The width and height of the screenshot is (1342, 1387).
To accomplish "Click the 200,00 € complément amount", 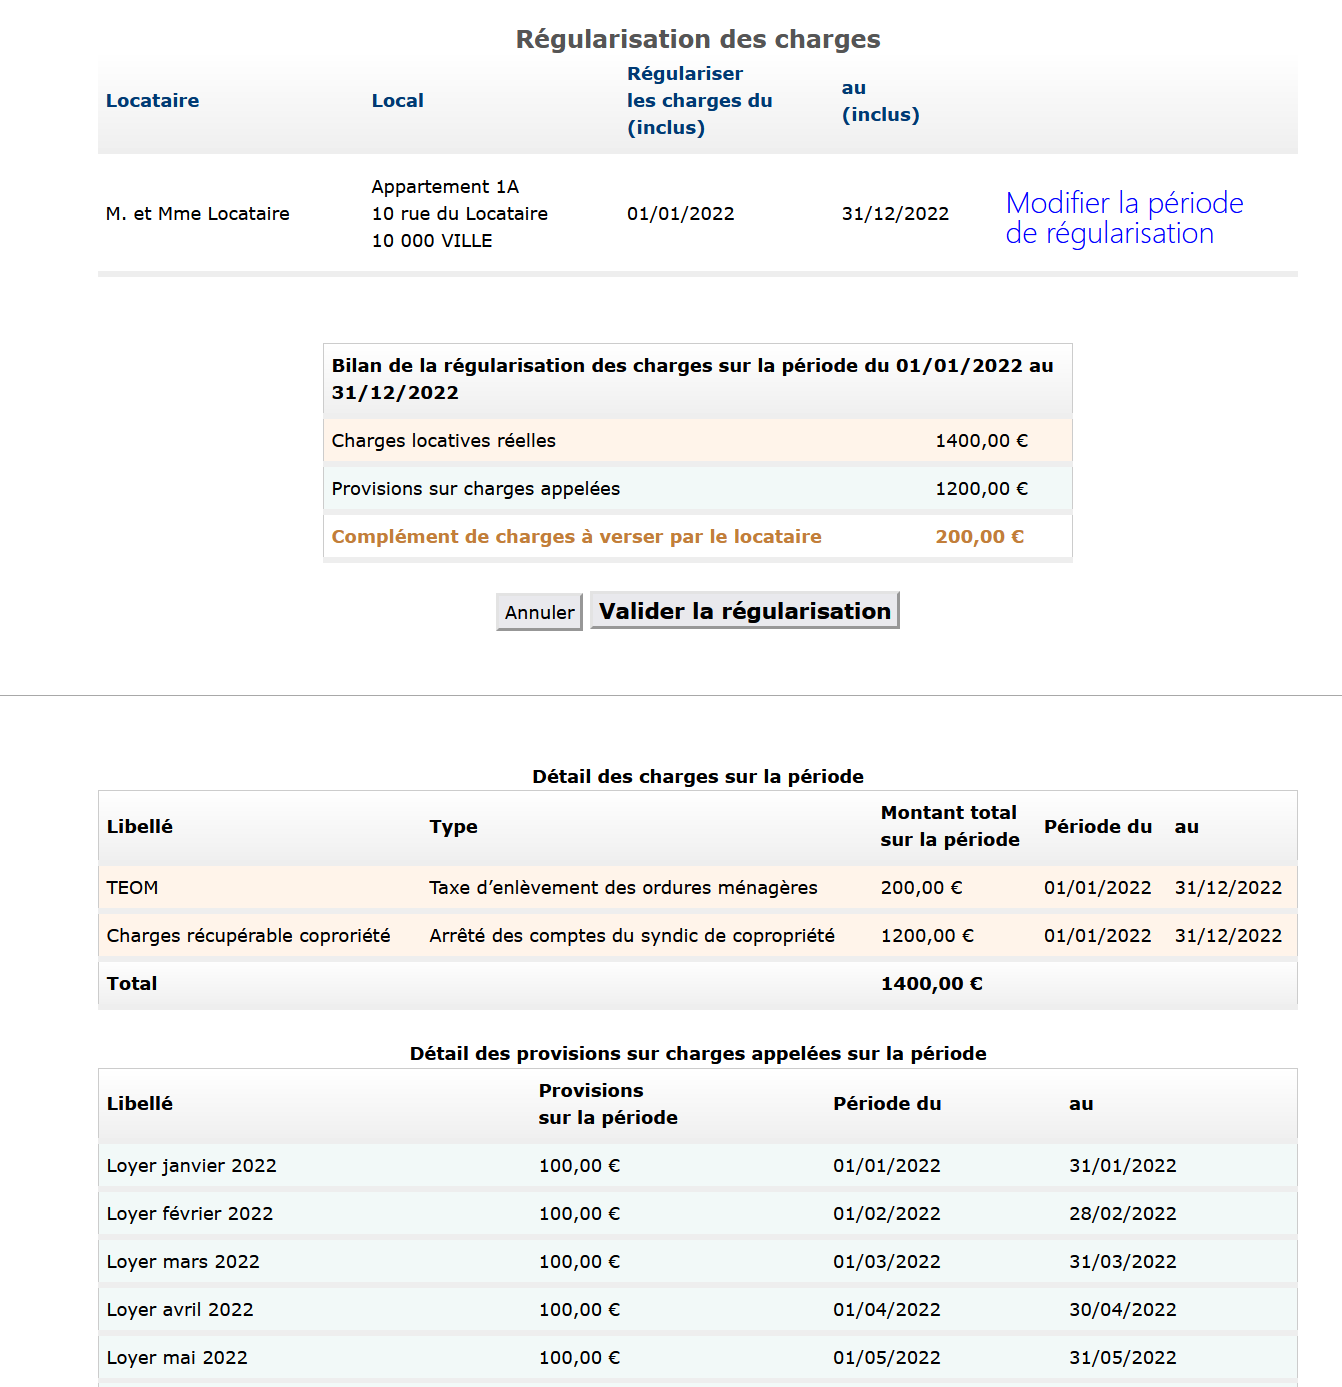I will tap(980, 537).
